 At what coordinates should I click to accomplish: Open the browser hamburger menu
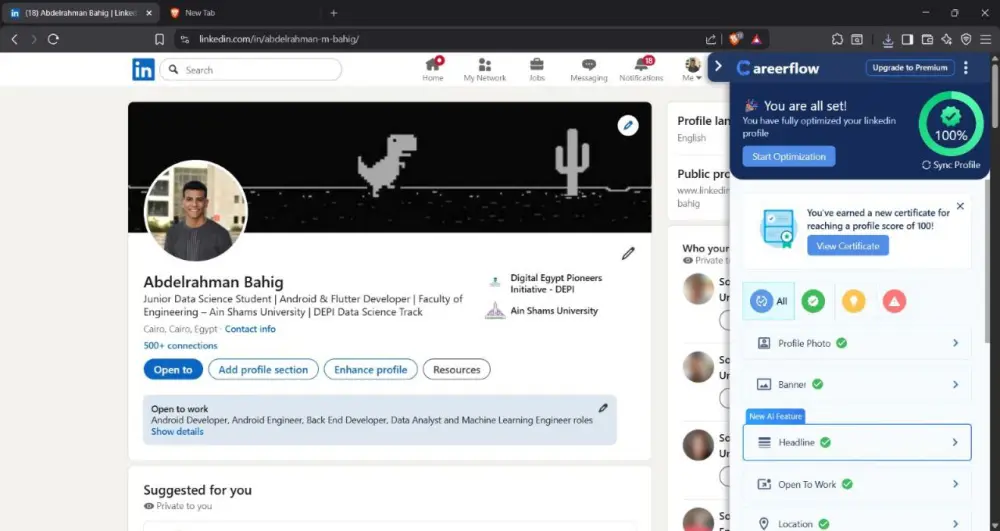[986, 39]
